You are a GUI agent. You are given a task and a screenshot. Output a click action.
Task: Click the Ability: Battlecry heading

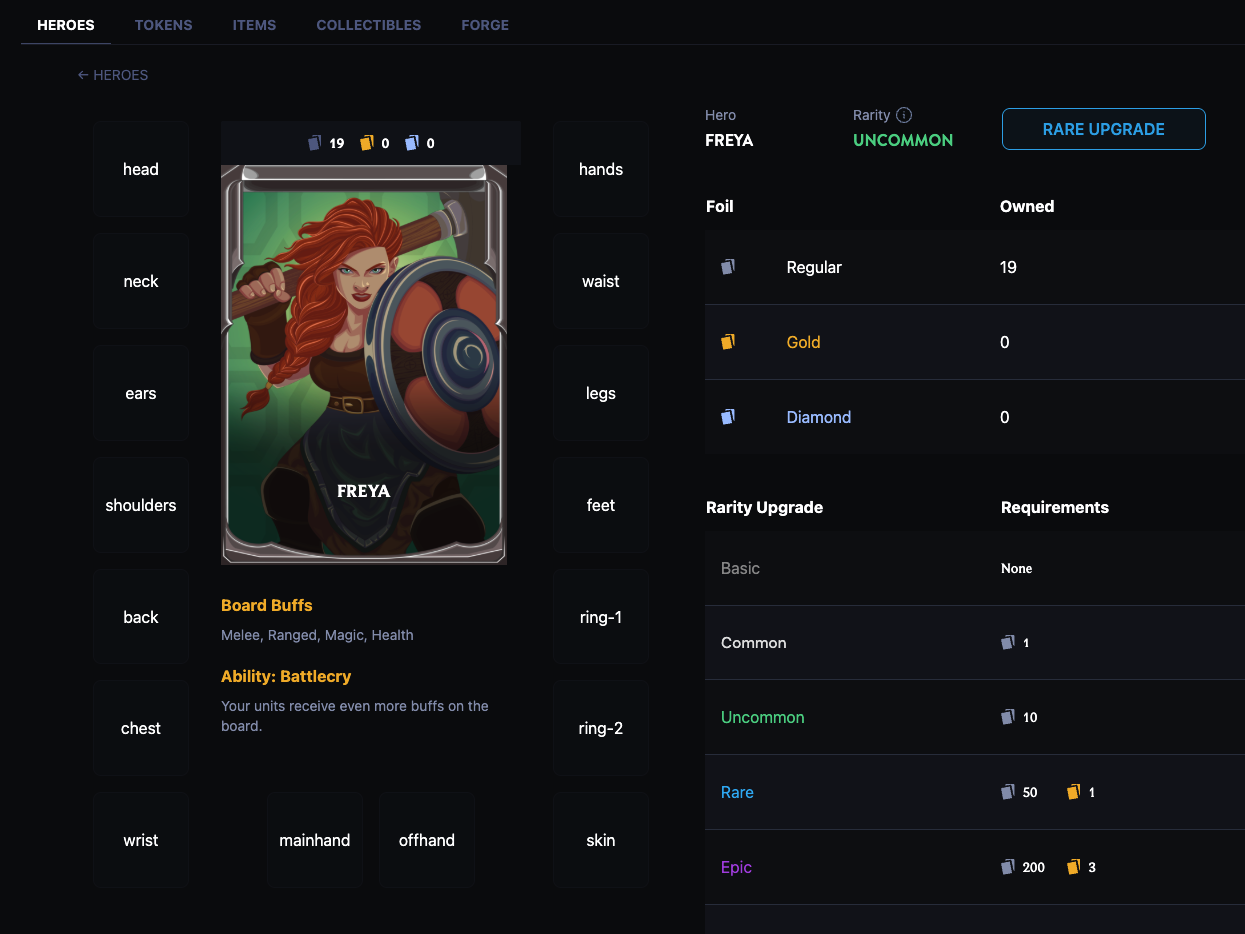[x=286, y=676]
